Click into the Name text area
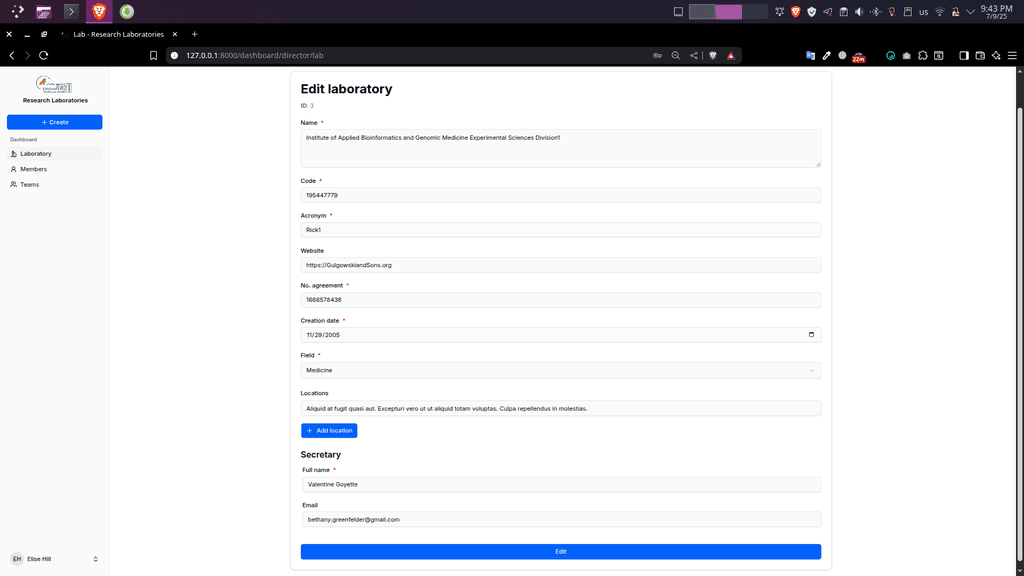The height and width of the screenshot is (576, 1024). (560, 148)
